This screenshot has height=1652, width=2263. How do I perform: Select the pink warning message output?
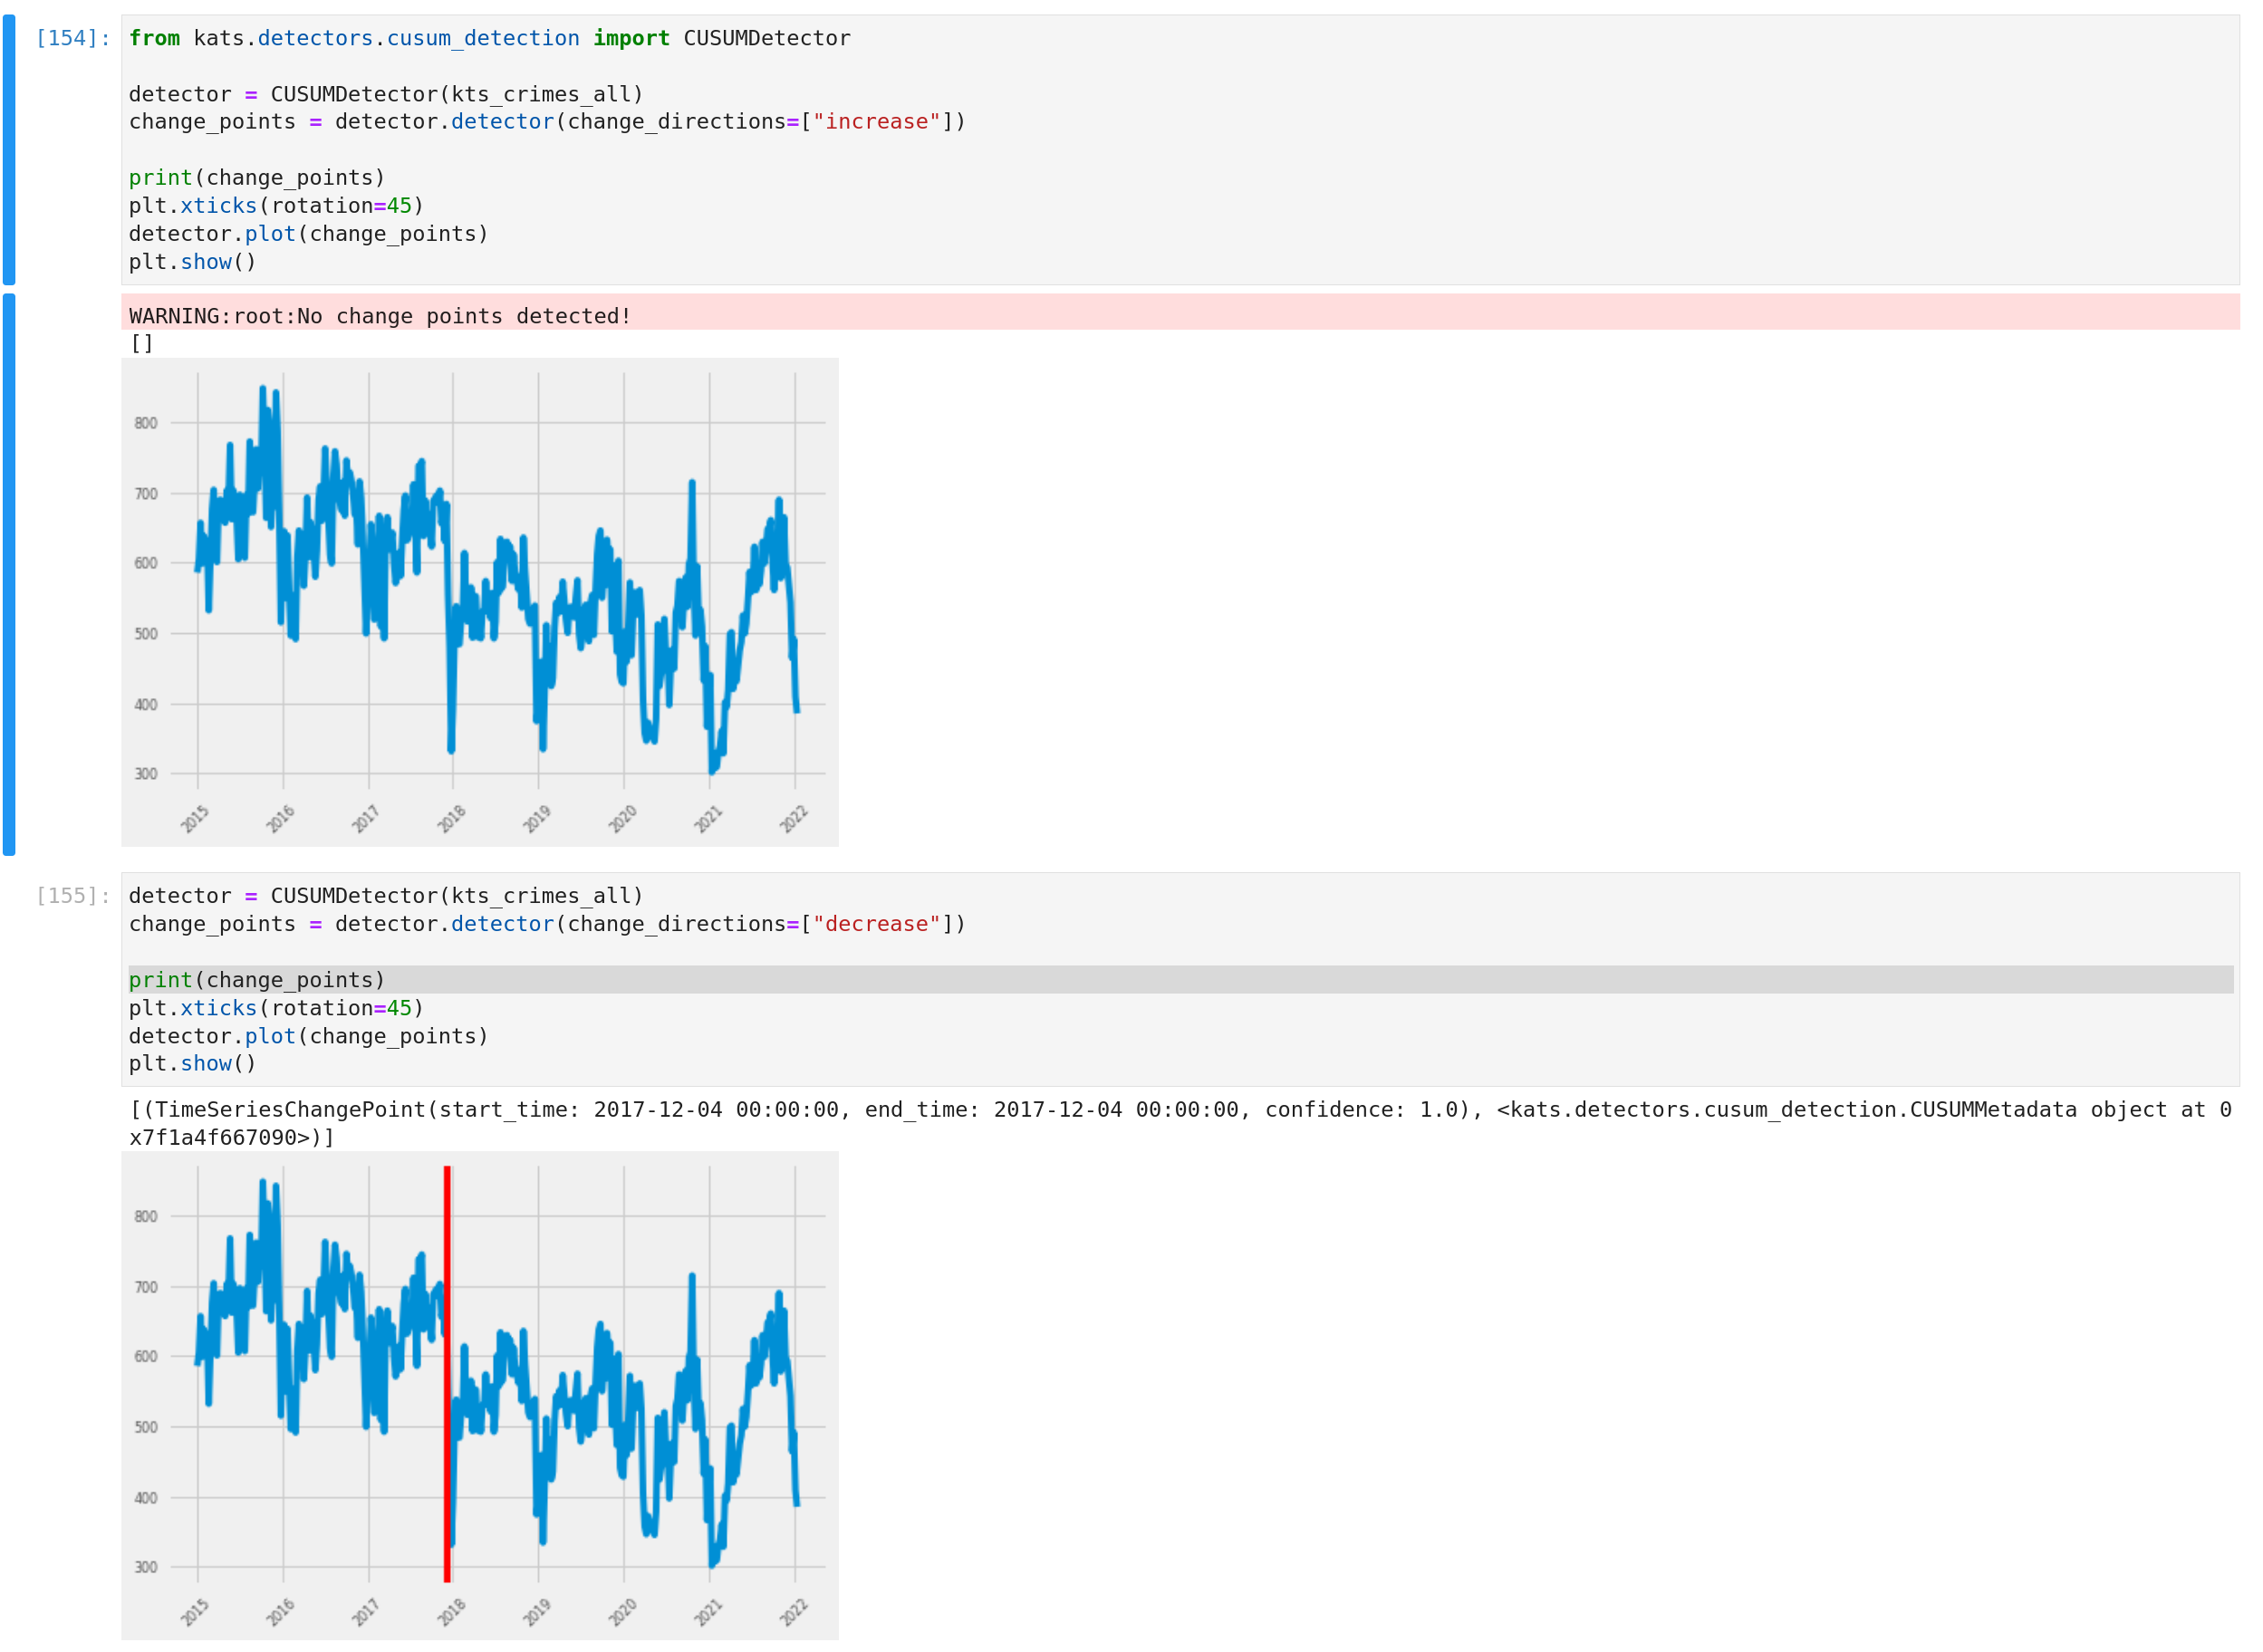point(380,316)
